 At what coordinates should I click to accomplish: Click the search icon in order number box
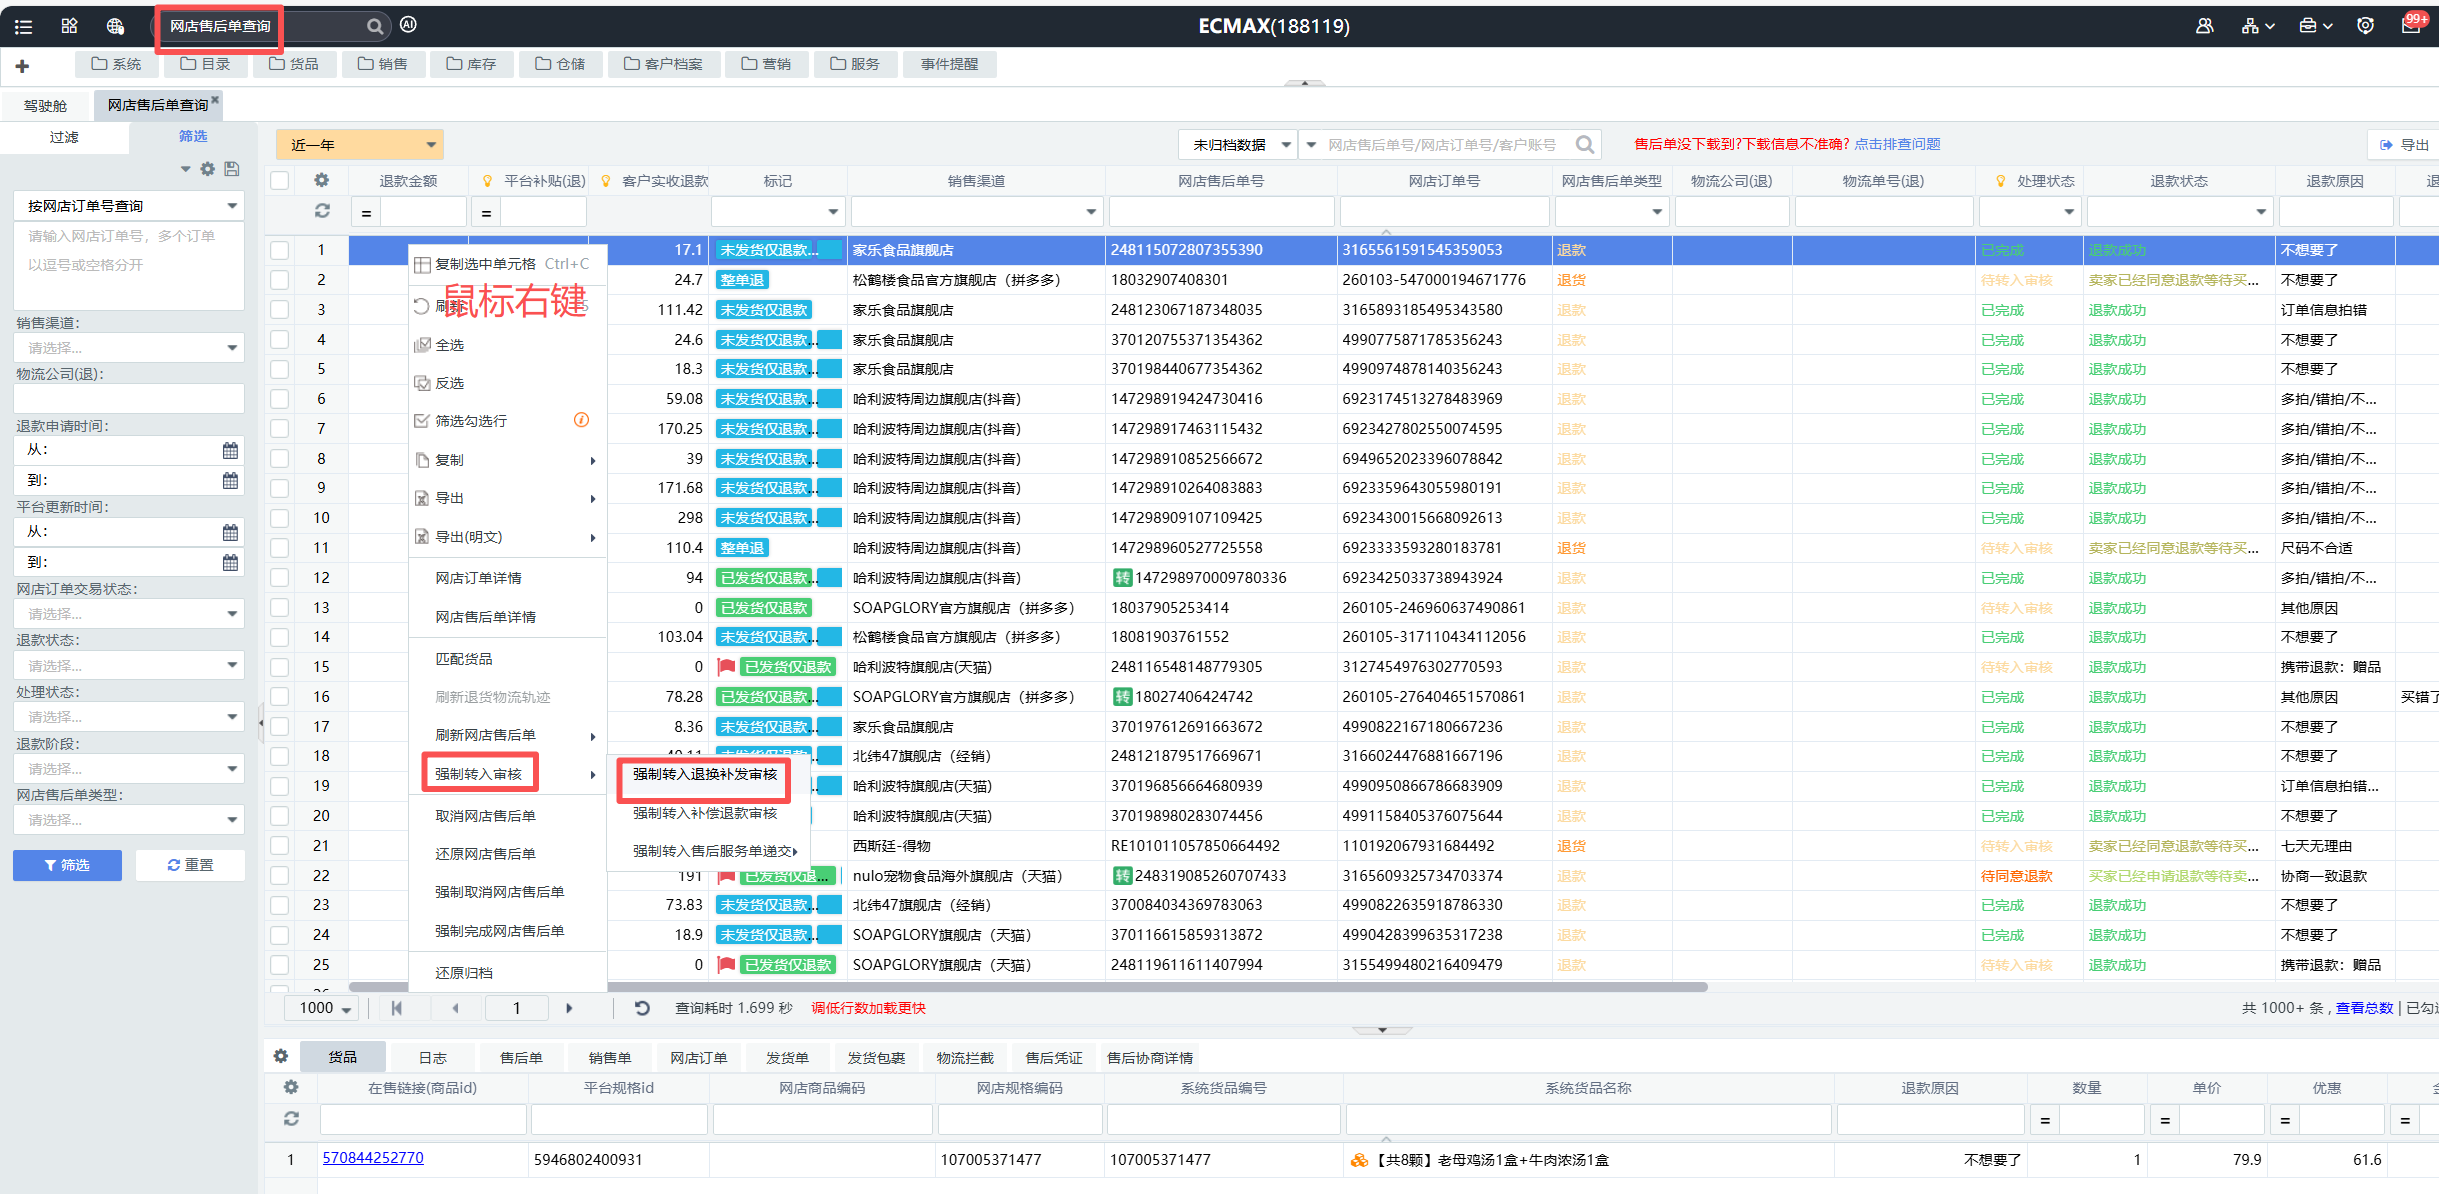pyautogui.click(x=1585, y=145)
